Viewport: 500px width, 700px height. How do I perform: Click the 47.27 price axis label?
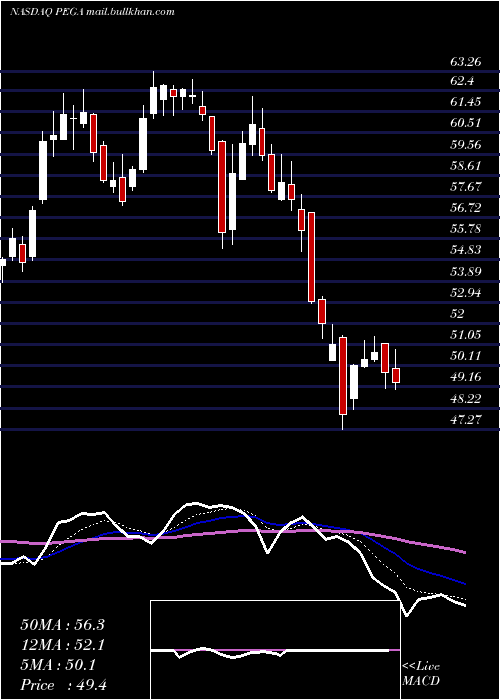click(466, 419)
